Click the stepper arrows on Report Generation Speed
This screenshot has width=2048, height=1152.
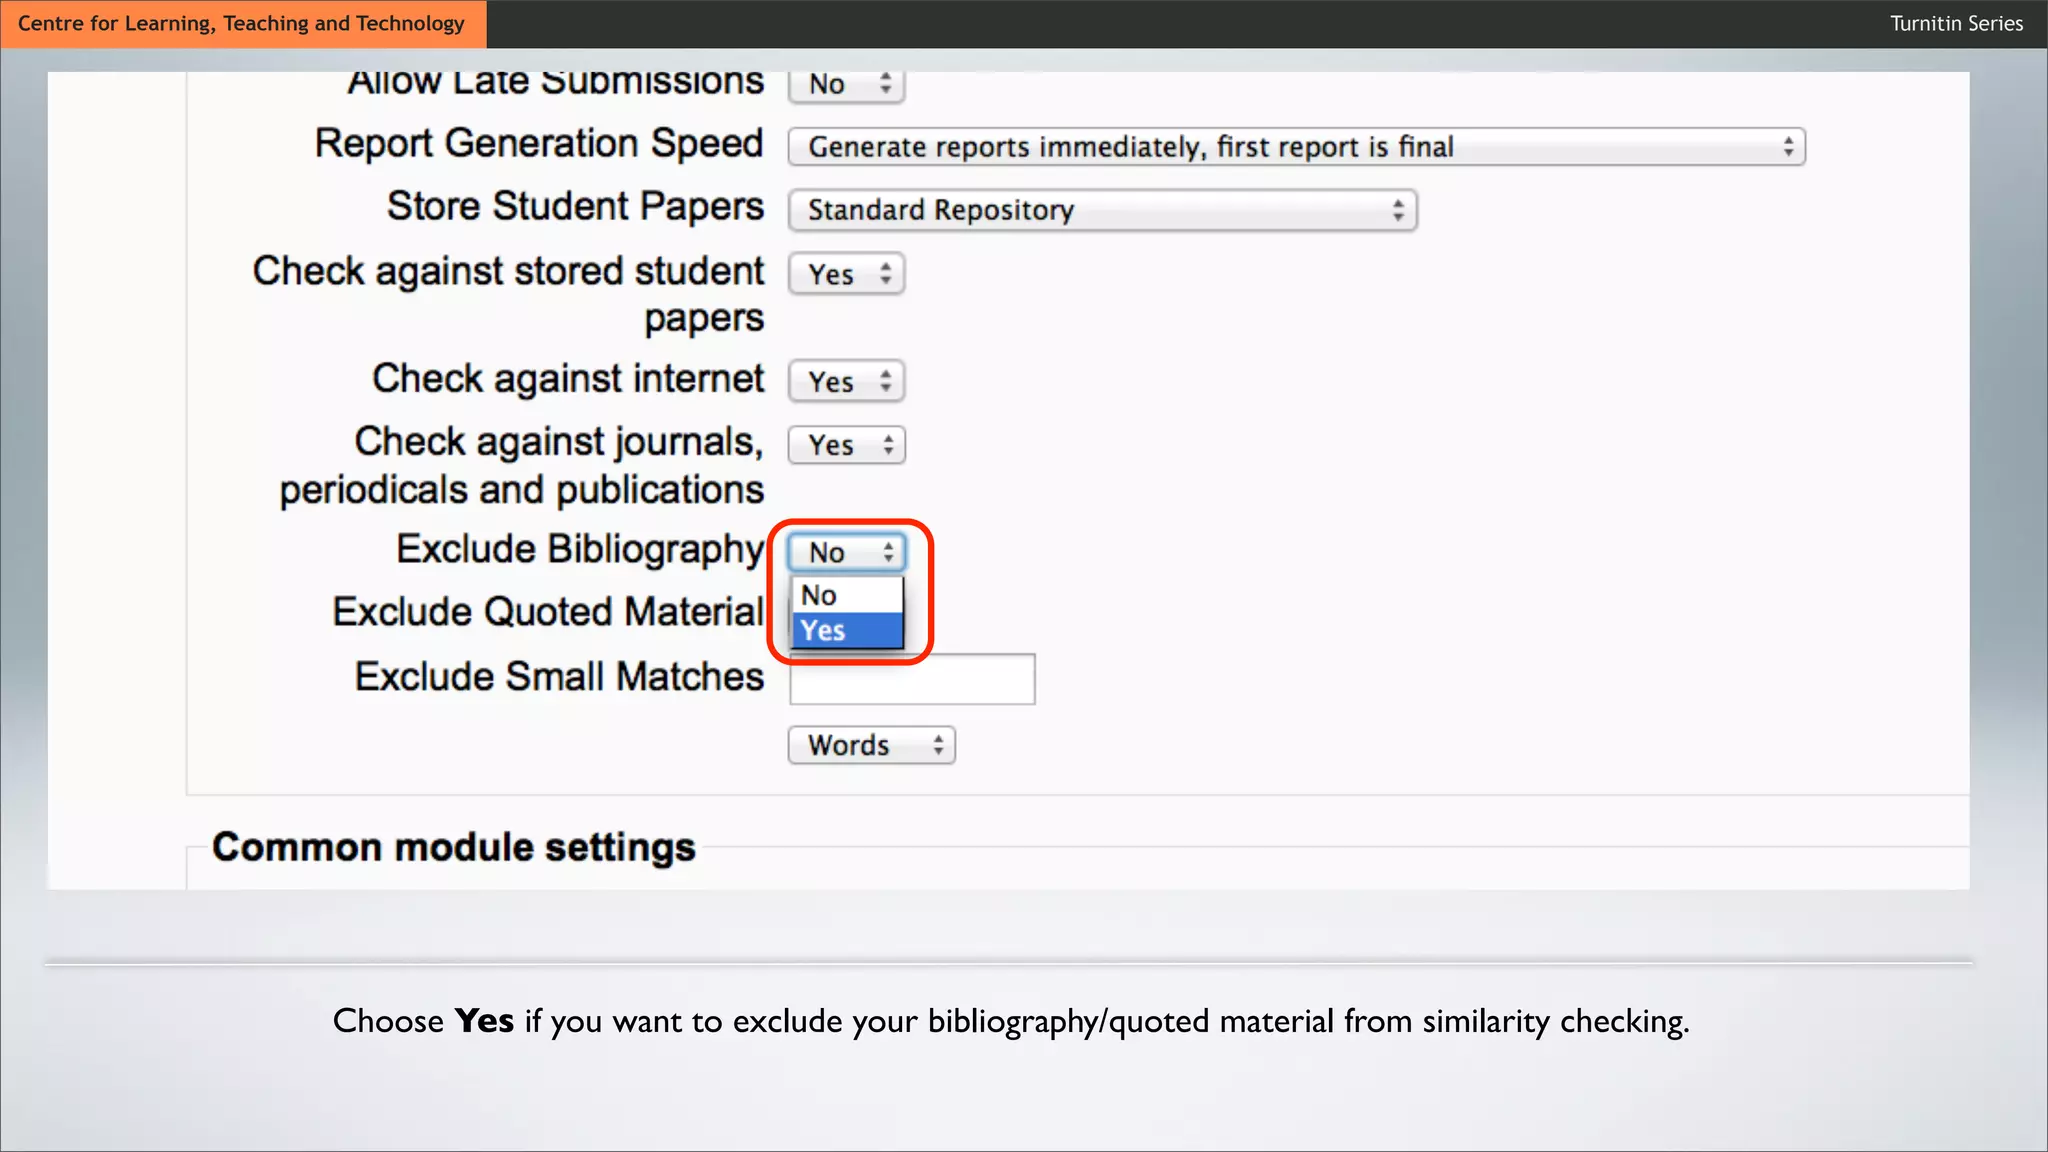coord(1788,147)
